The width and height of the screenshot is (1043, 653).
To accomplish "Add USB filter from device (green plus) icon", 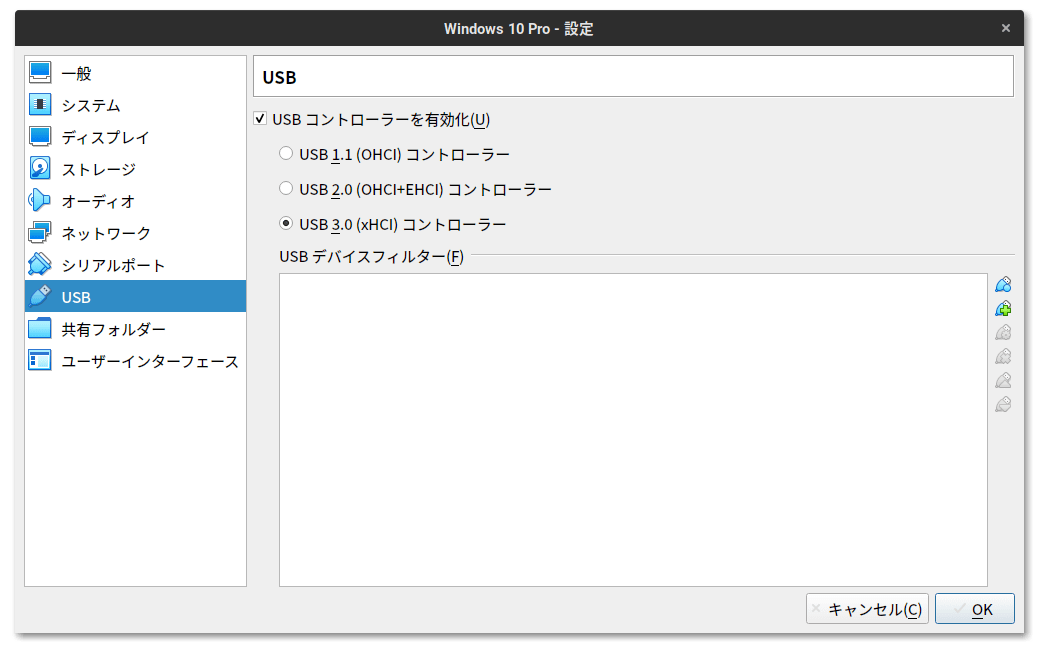I will [1003, 309].
